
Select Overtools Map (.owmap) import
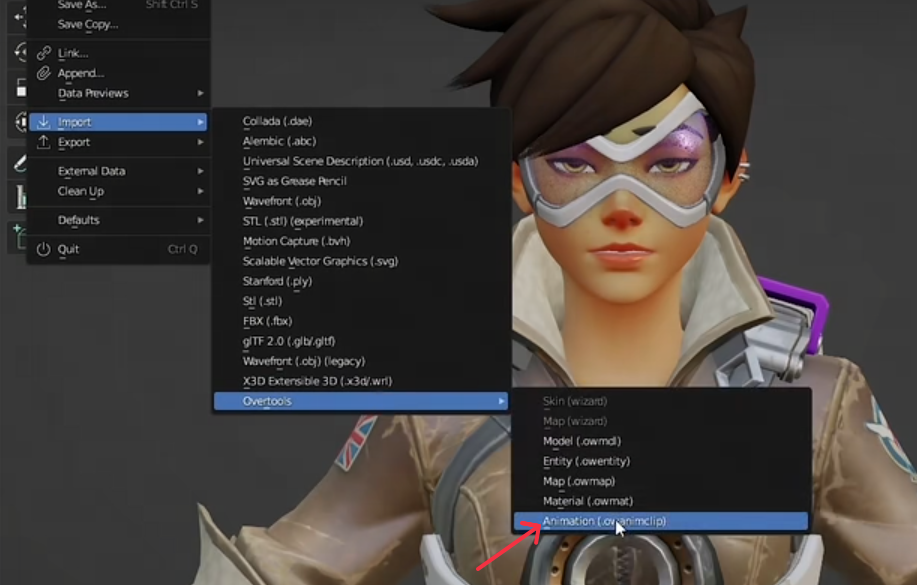coord(661,481)
